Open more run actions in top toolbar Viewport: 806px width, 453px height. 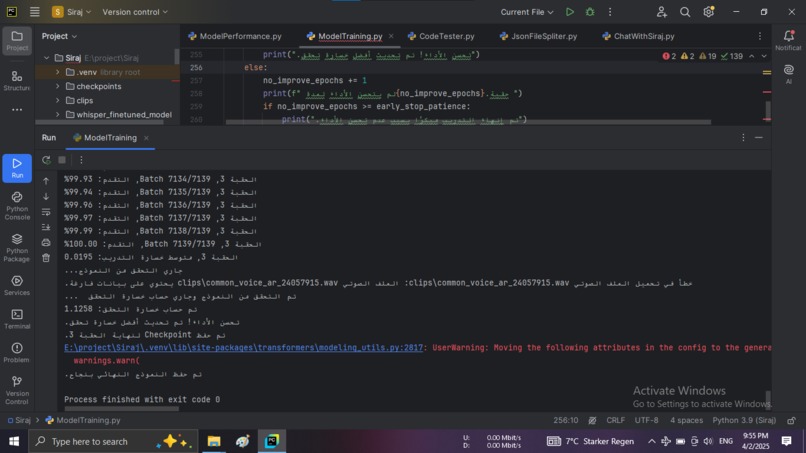pyautogui.click(x=610, y=12)
